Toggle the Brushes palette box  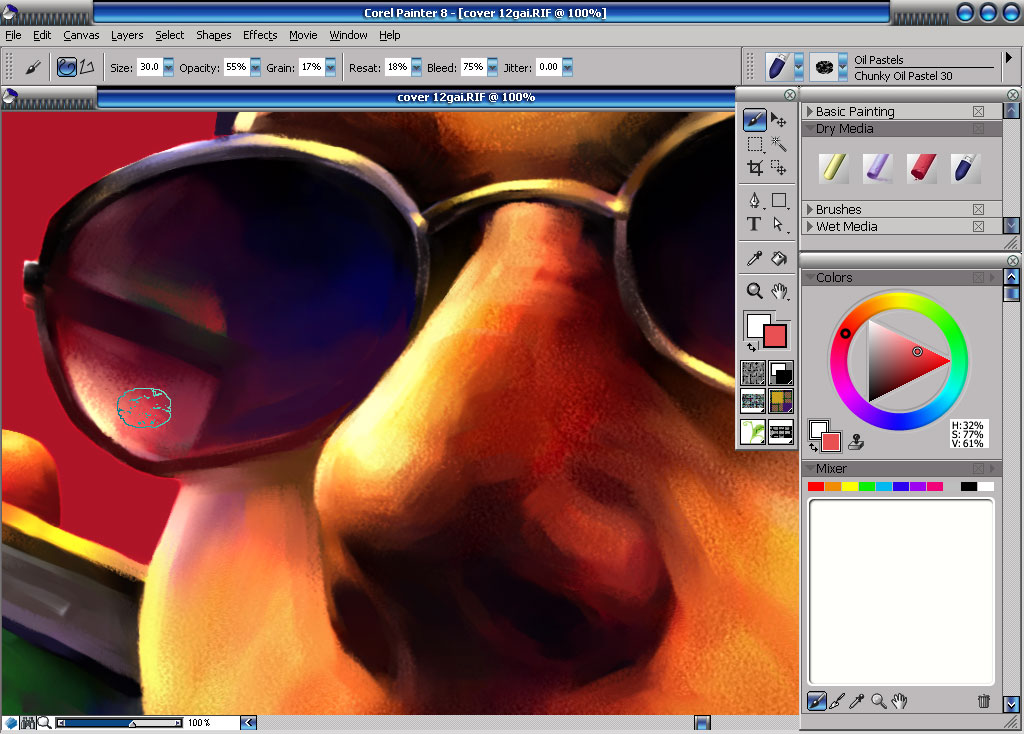[x=978, y=210]
